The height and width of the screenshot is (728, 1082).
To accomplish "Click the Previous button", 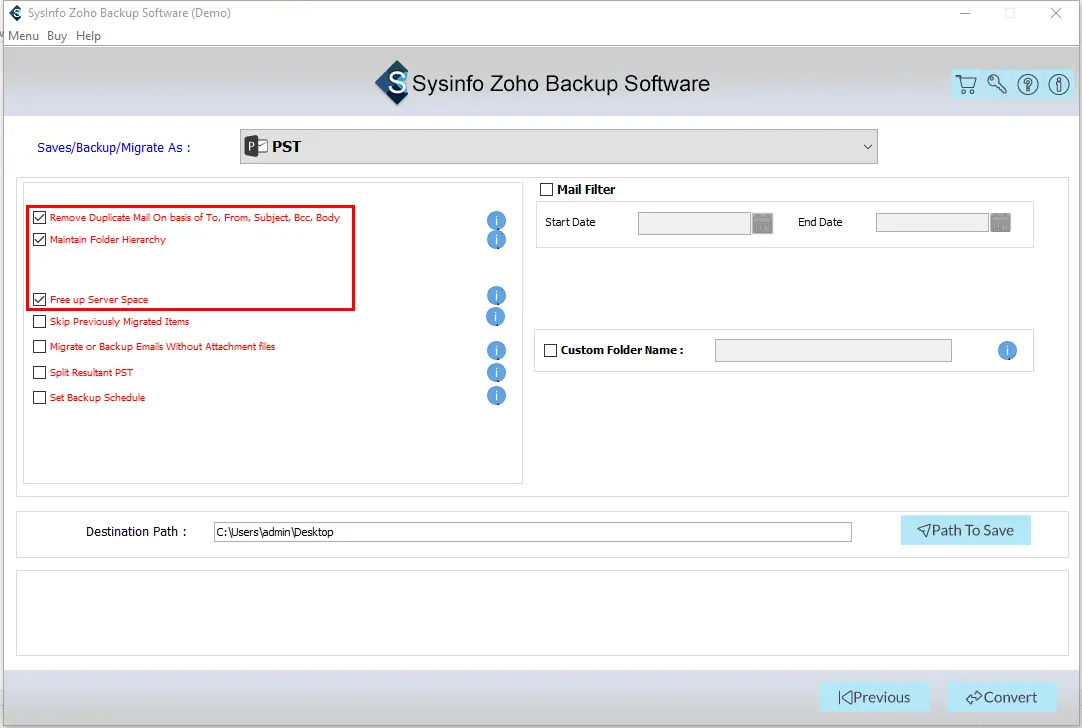I will click(x=874, y=697).
